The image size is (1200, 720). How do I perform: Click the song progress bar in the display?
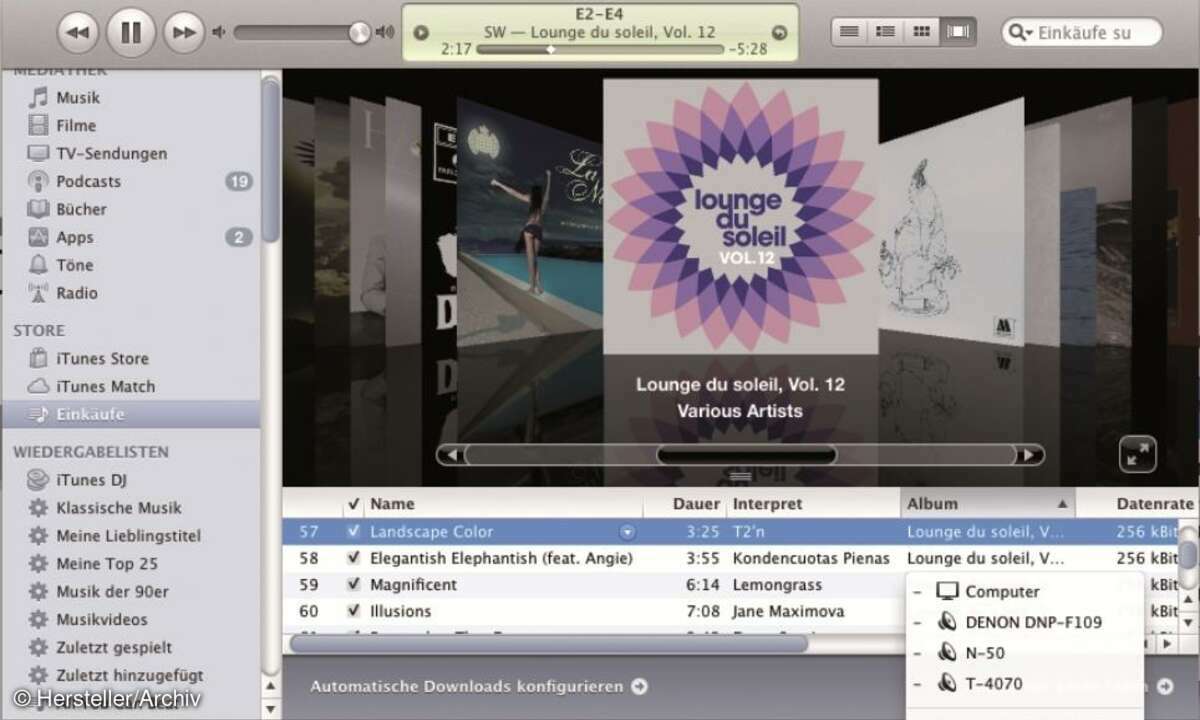point(600,48)
